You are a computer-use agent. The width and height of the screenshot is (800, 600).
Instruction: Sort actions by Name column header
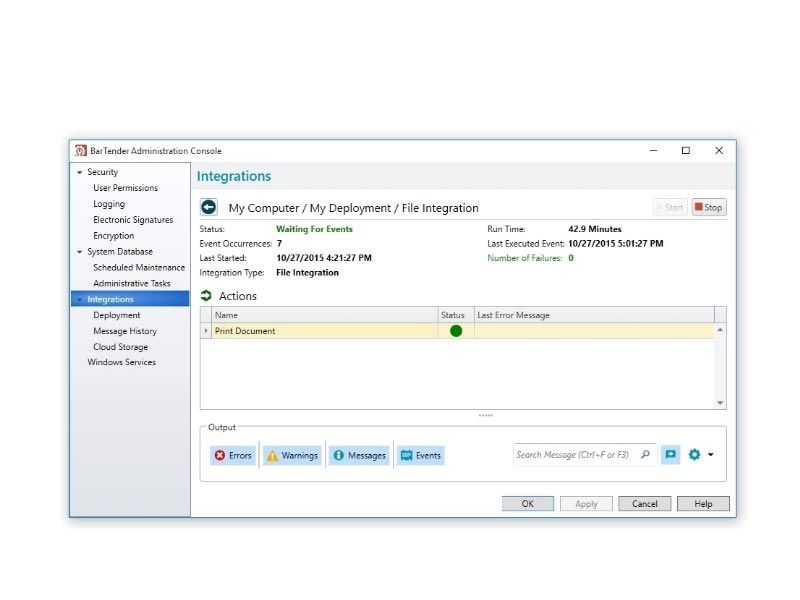coord(325,315)
